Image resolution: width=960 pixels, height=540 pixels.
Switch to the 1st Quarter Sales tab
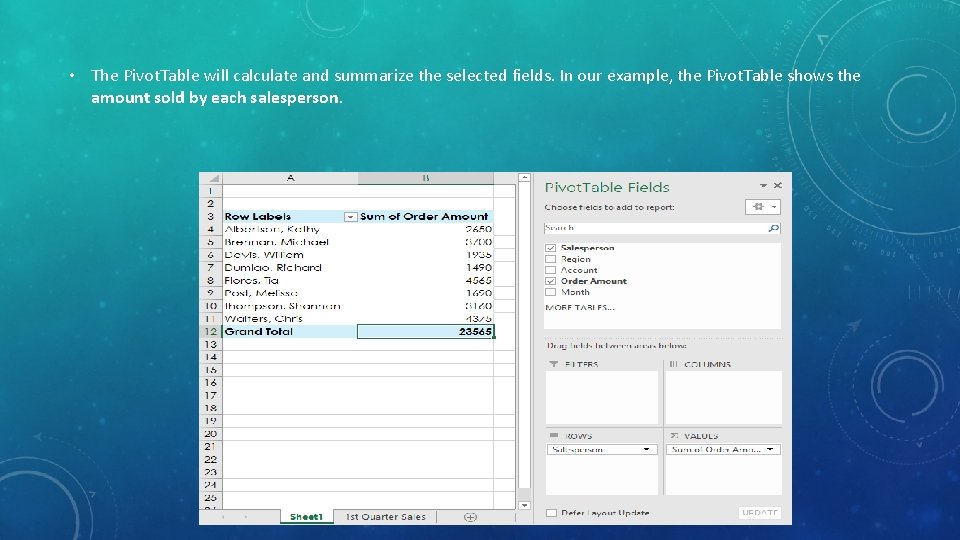pos(385,517)
